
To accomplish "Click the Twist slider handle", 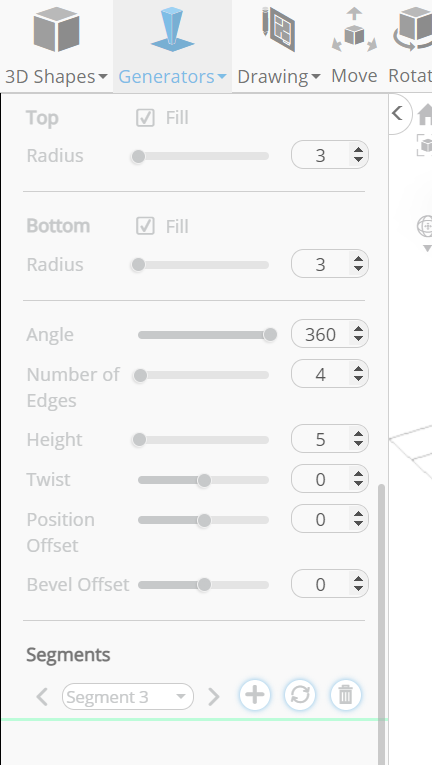I will 204,480.
